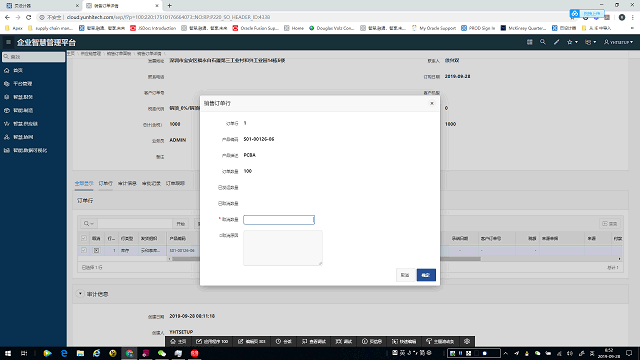640x360 pixels.
Task: Open the header dropdown next to favorites
Action: coord(591,42)
